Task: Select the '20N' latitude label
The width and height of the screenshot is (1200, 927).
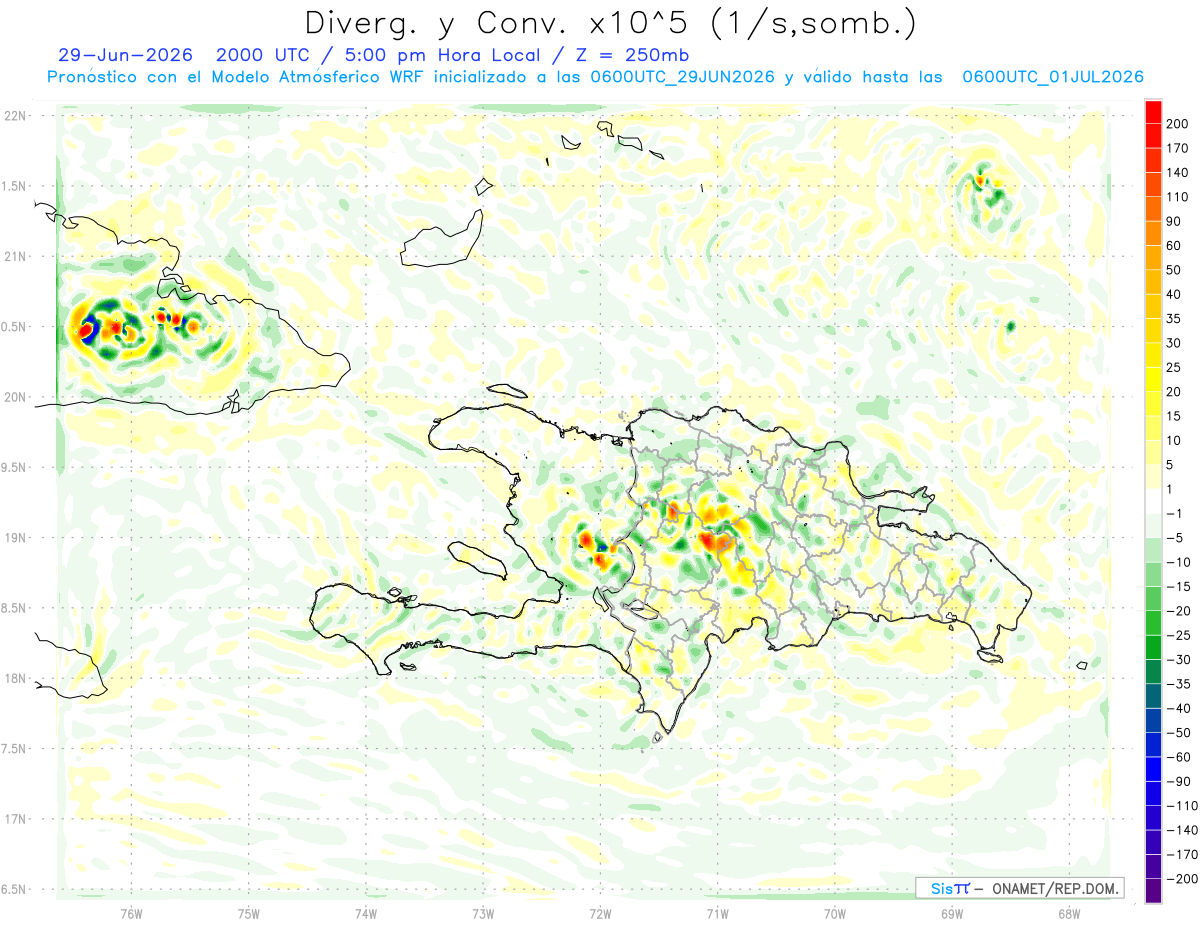Action: click(x=15, y=397)
